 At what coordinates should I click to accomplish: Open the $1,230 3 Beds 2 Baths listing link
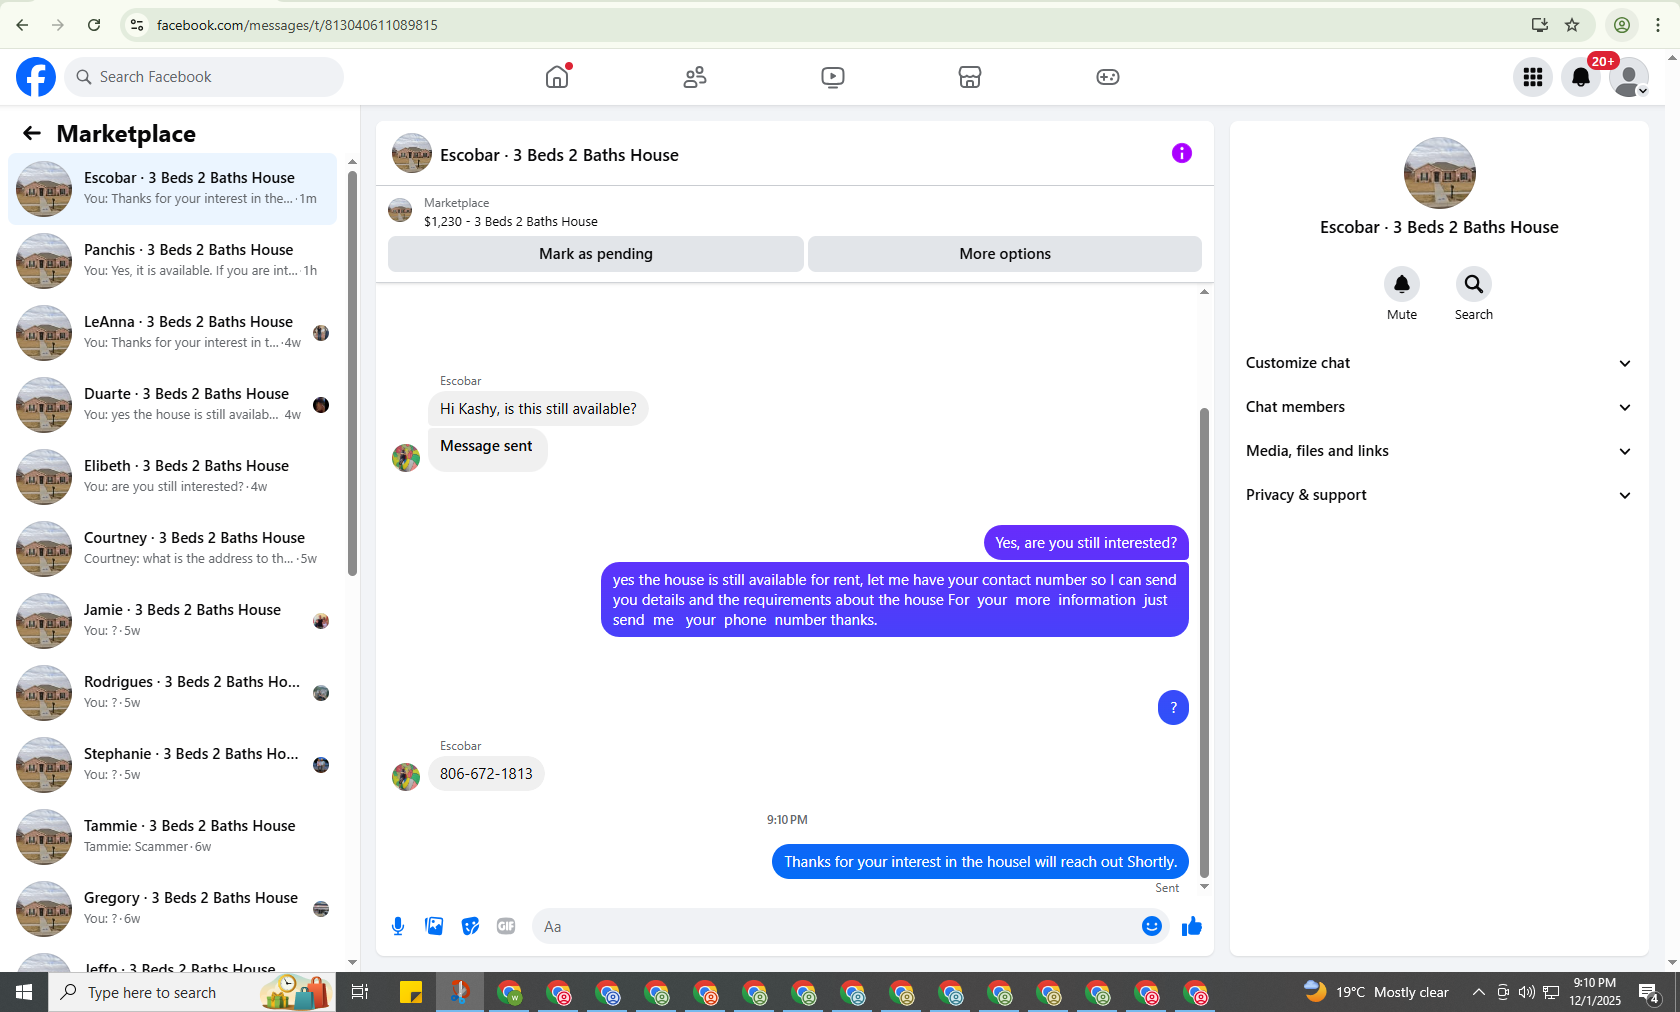click(511, 222)
